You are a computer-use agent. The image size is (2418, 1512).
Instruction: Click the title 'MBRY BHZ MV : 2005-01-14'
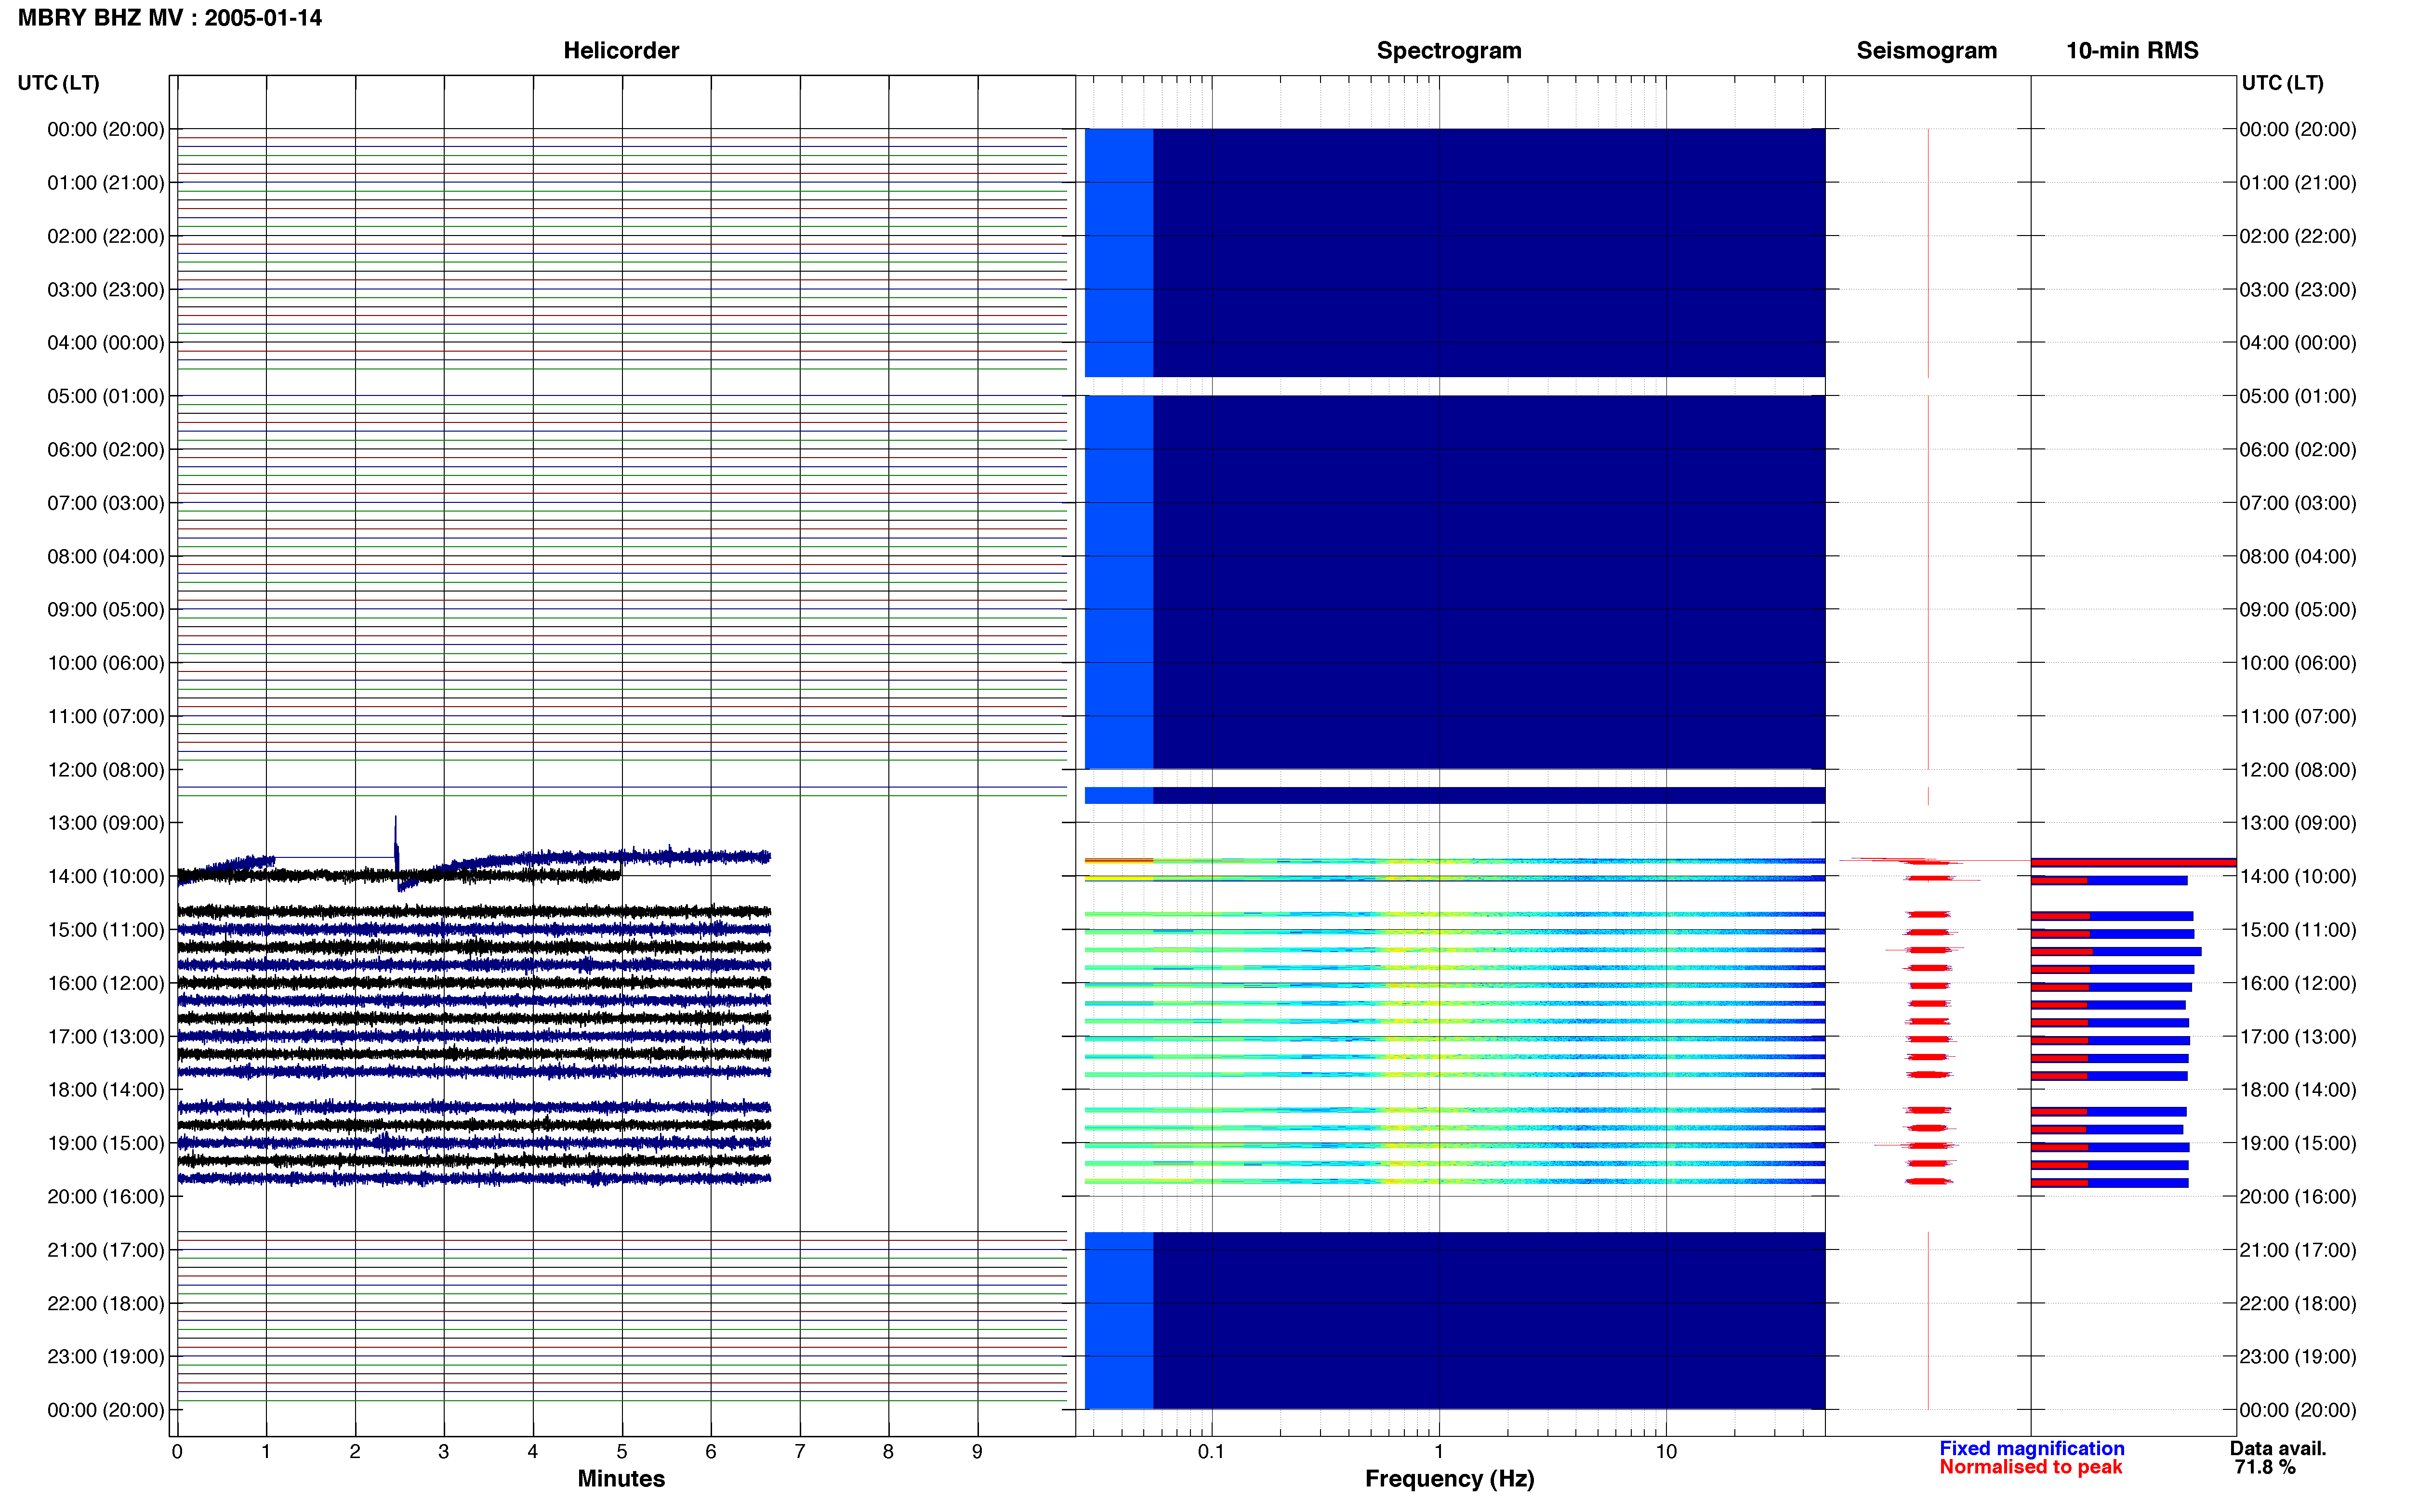tap(170, 18)
